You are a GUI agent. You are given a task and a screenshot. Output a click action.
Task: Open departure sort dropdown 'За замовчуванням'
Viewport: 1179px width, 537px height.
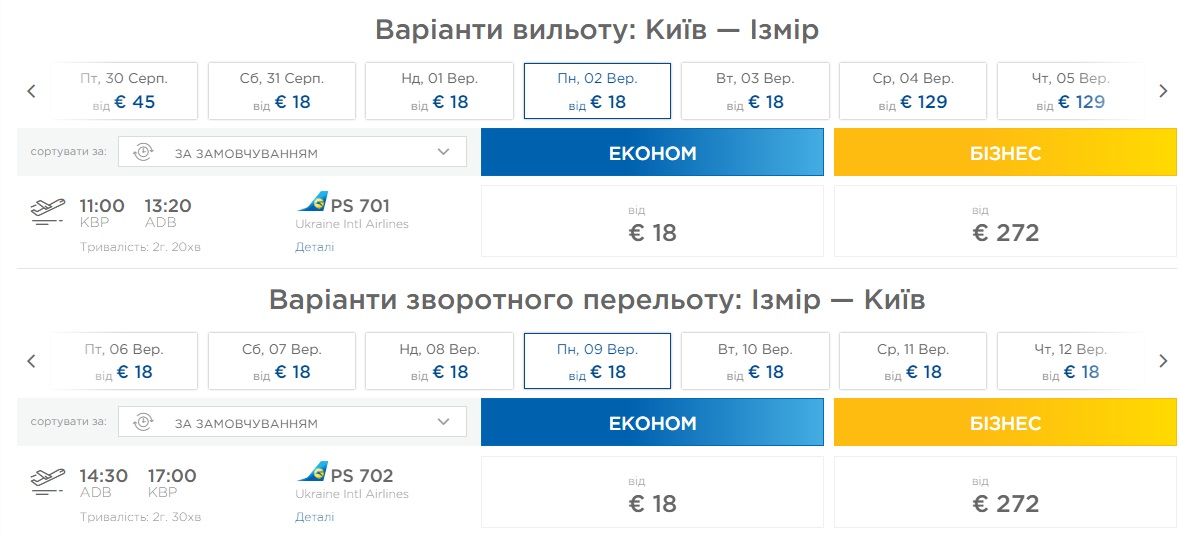[292, 153]
